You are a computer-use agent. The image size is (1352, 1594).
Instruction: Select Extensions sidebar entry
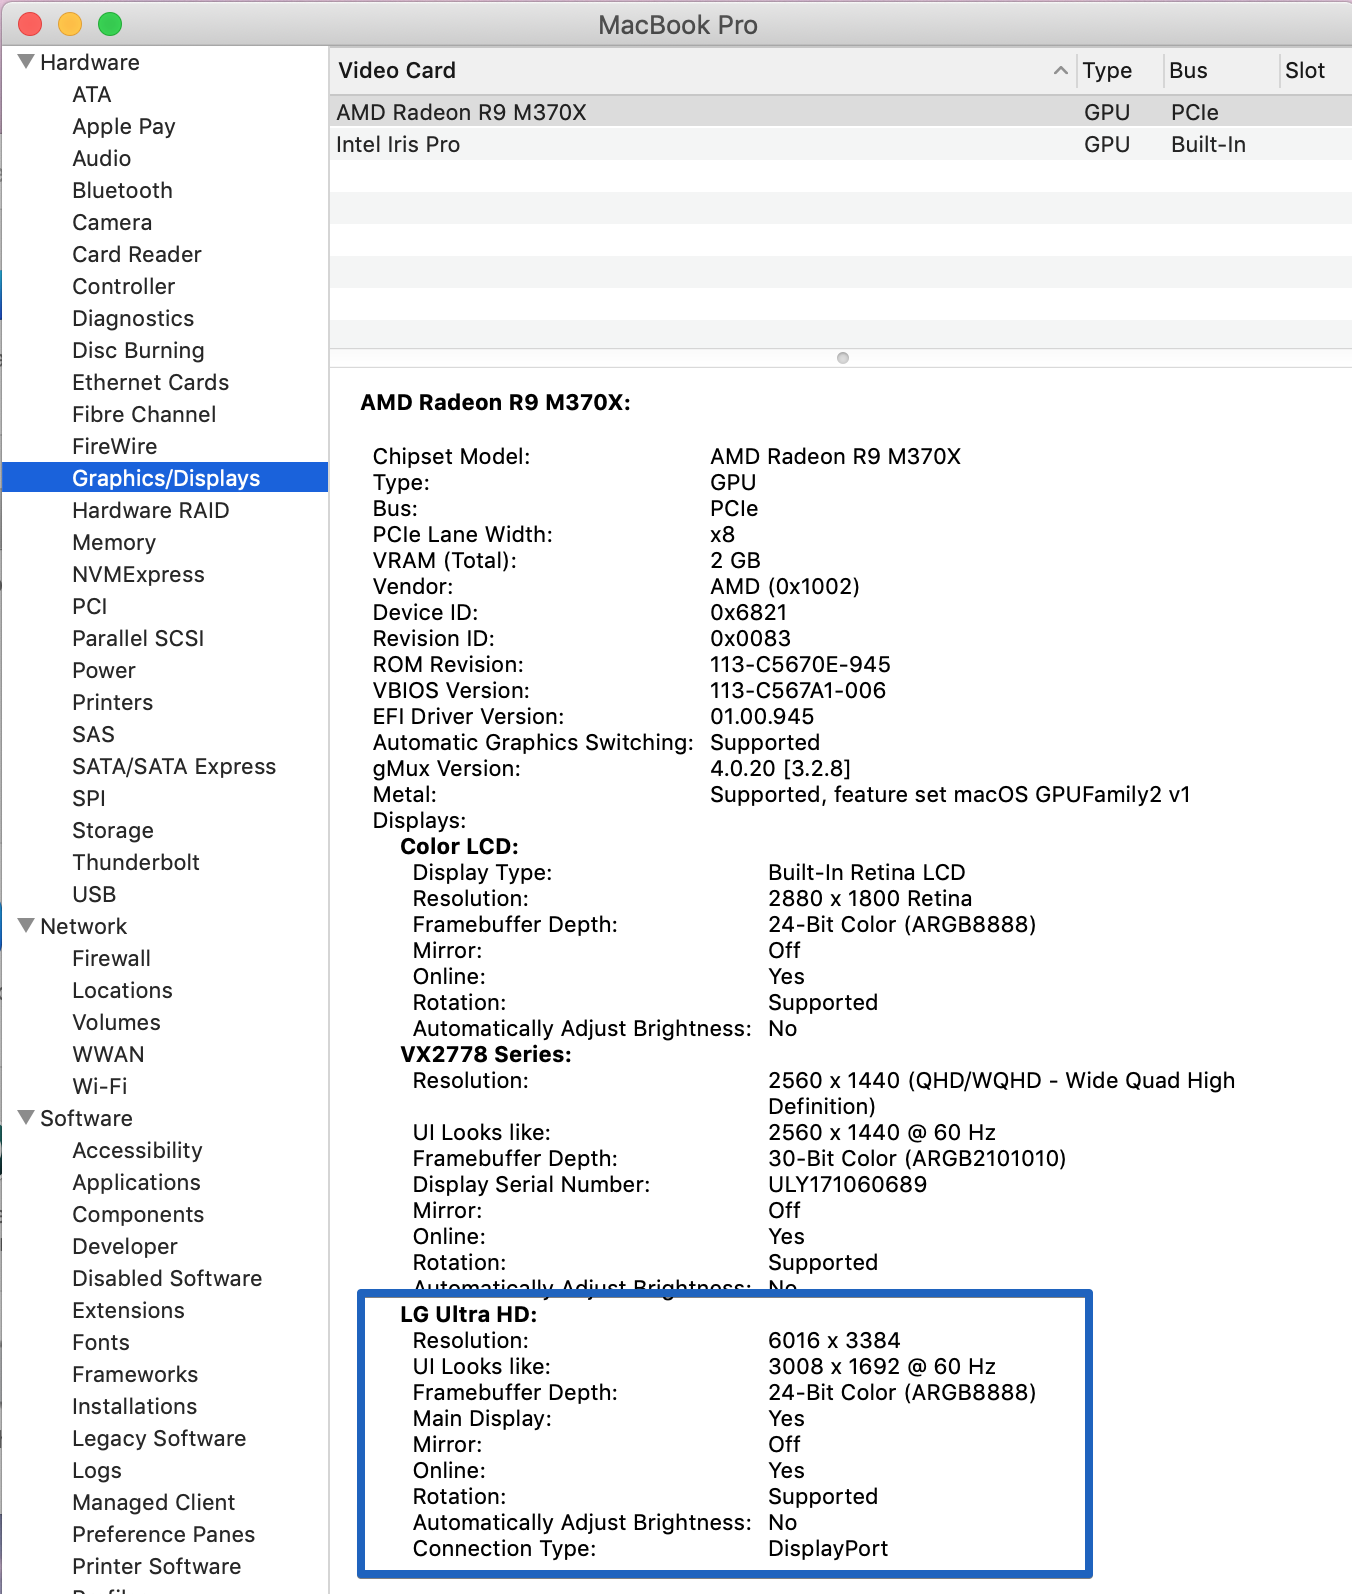coord(129,1310)
